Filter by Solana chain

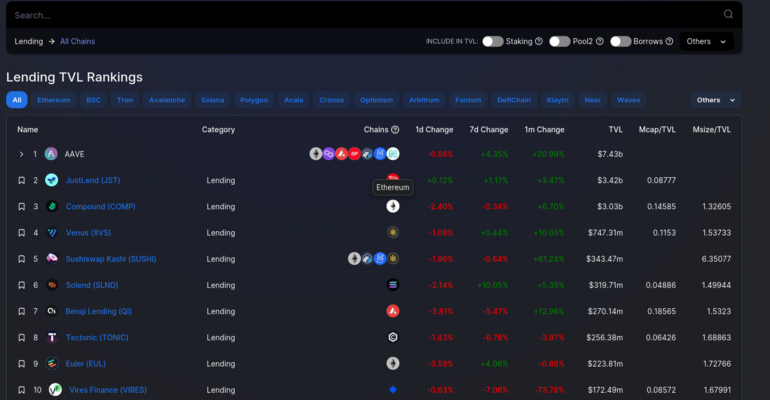point(213,100)
